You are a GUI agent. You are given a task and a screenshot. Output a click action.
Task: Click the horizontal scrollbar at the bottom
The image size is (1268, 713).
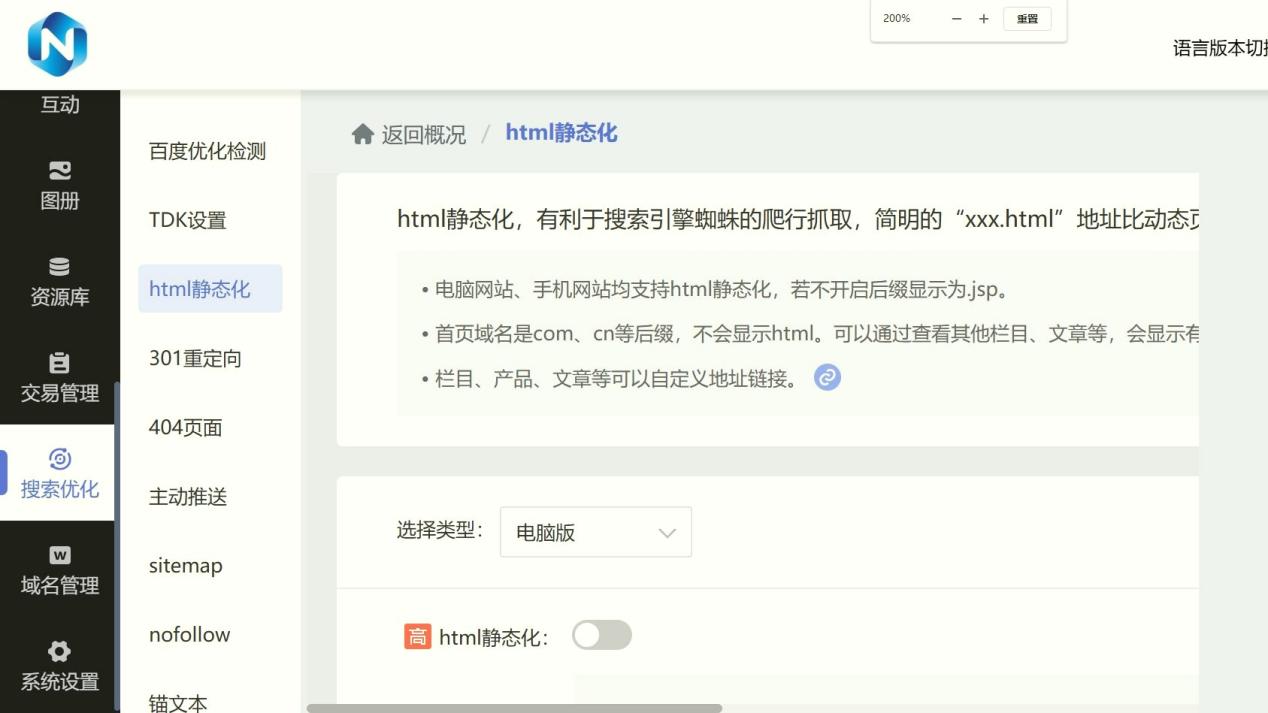(514, 708)
